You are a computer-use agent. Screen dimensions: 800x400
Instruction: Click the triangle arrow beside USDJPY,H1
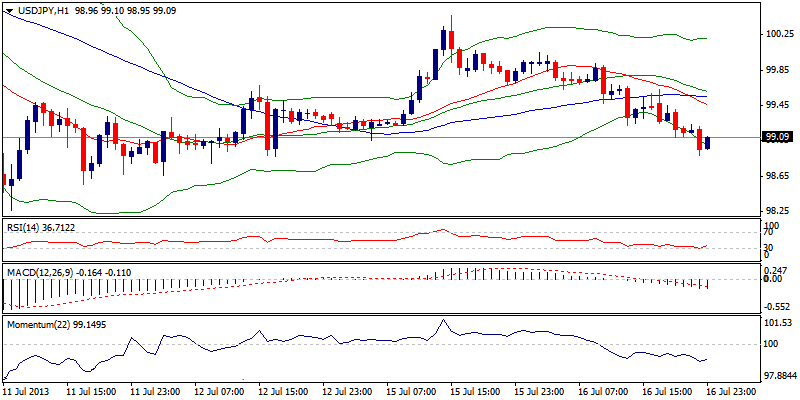pyautogui.click(x=9, y=9)
